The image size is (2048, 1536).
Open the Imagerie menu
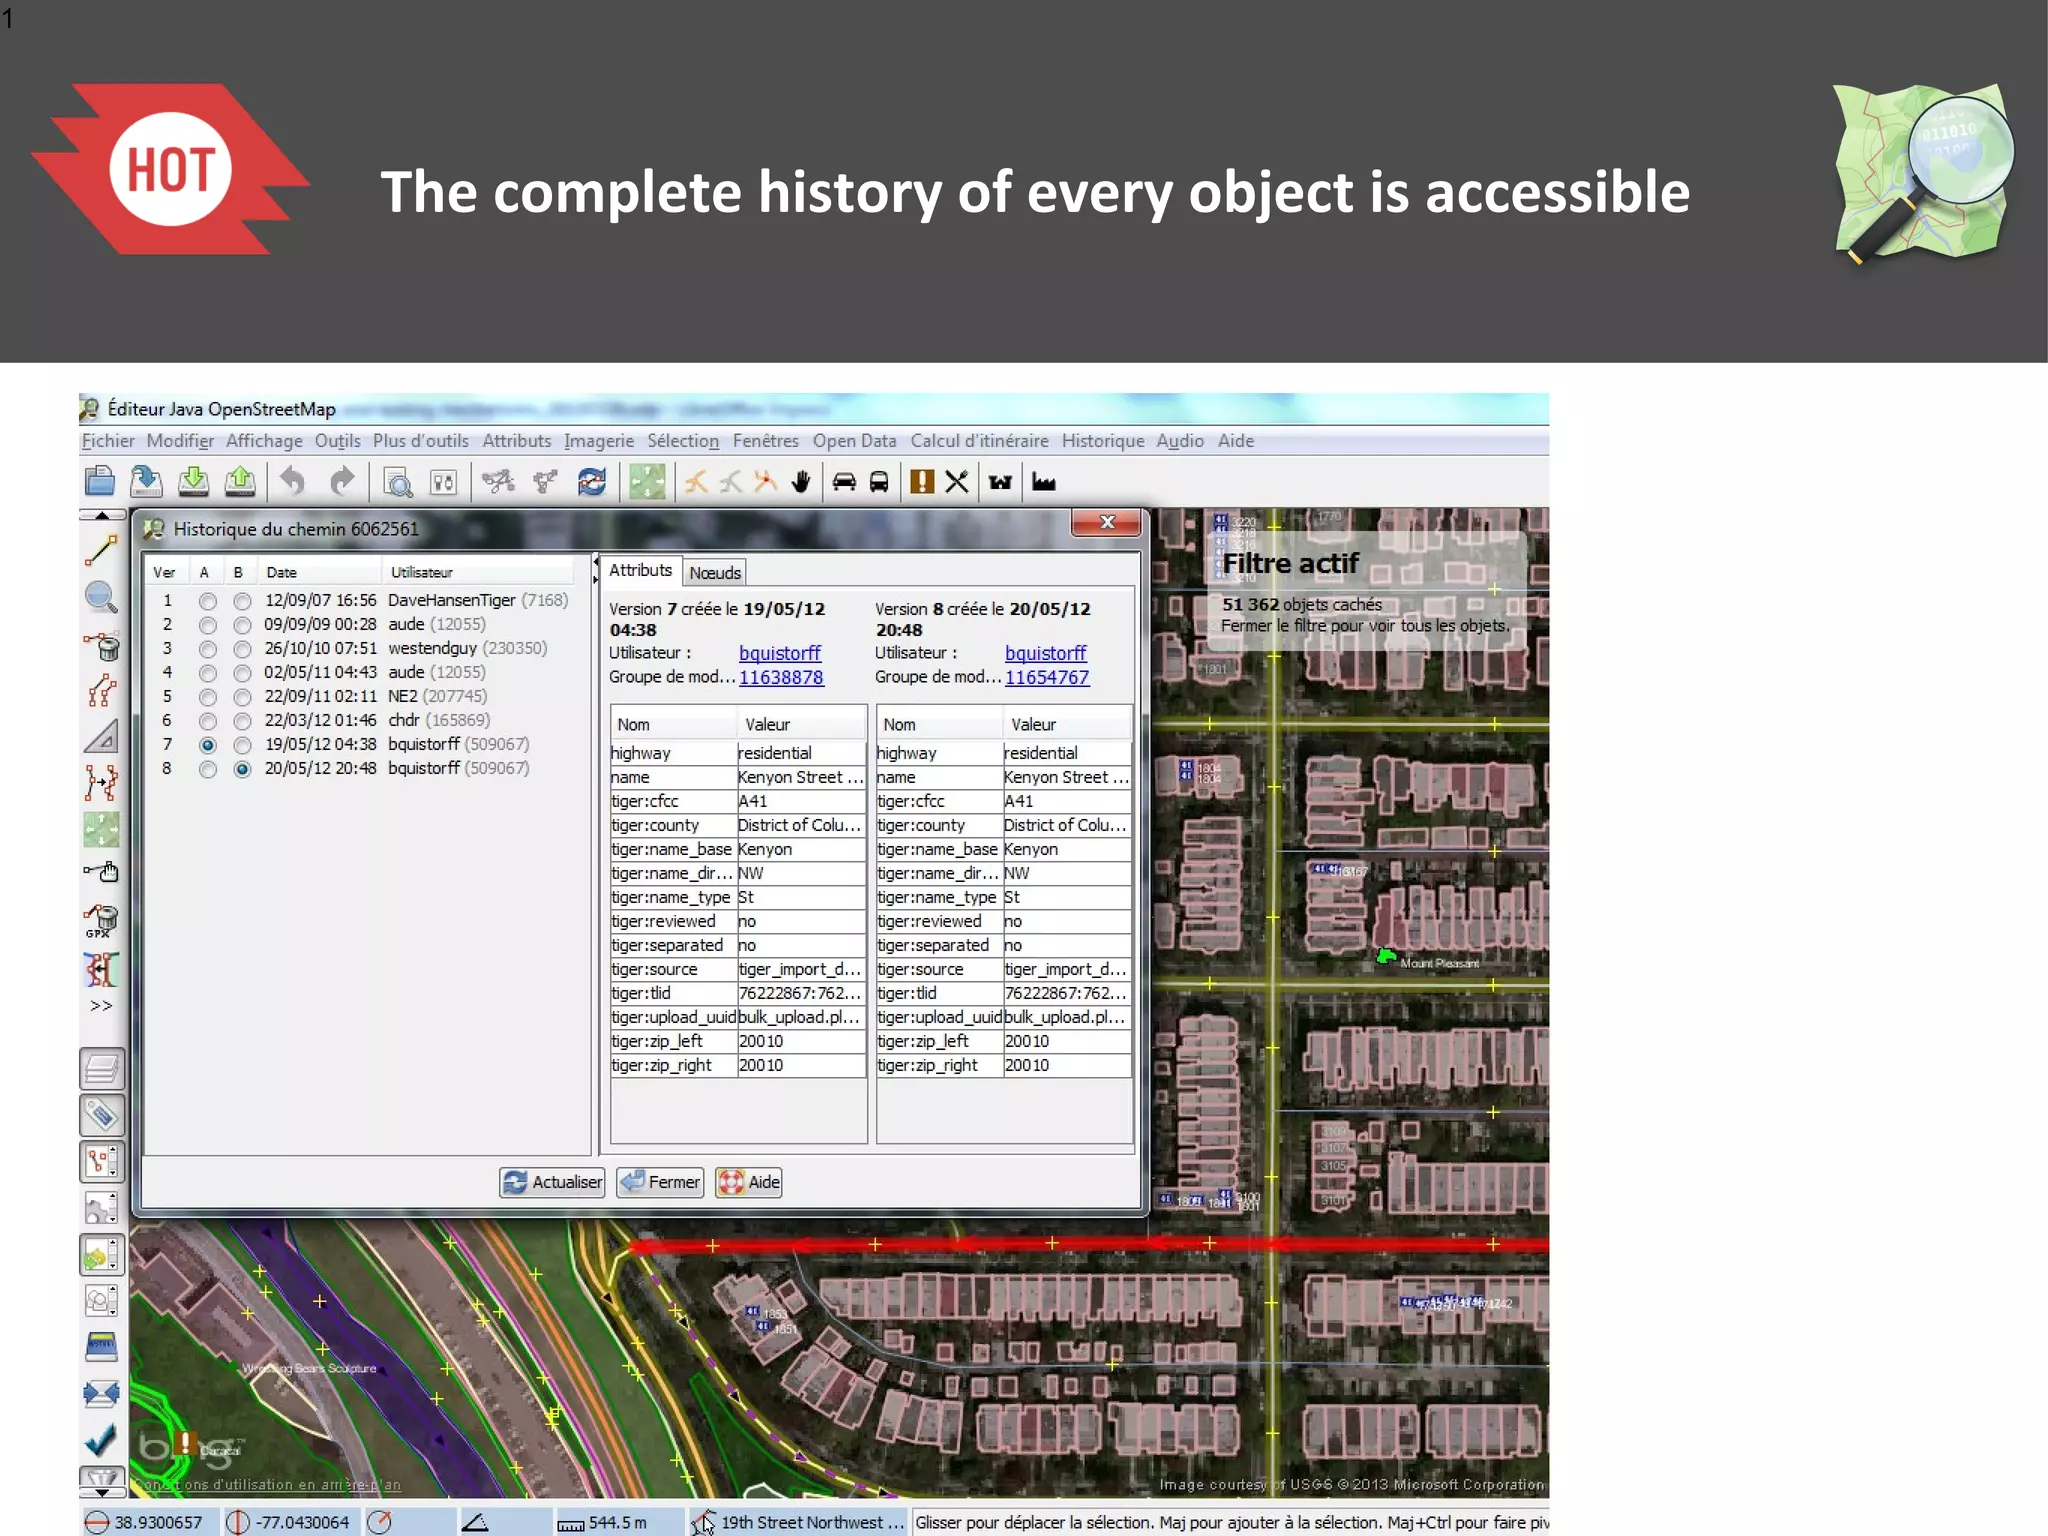point(599,441)
